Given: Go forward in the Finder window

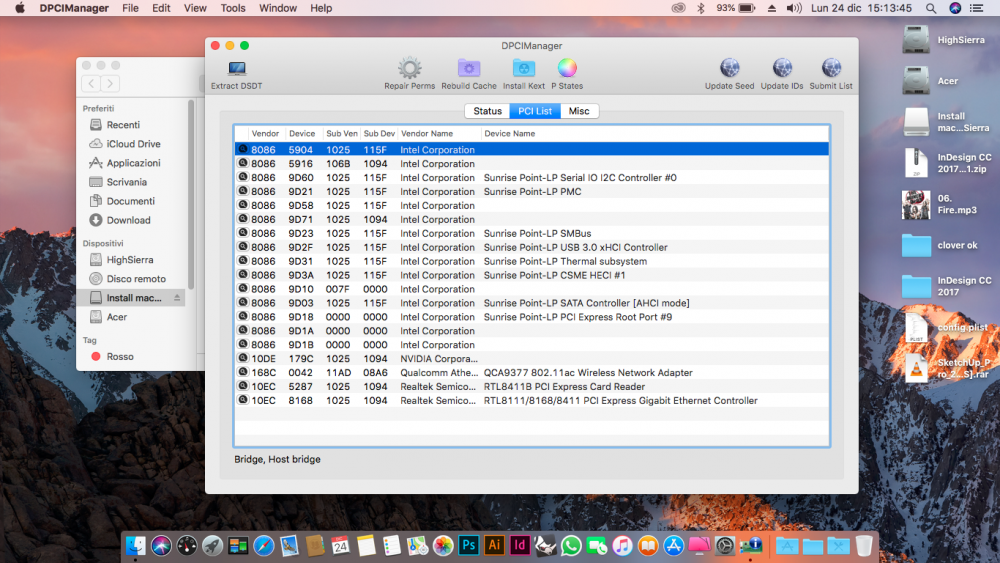Looking at the screenshot, I should pos(110,84).
